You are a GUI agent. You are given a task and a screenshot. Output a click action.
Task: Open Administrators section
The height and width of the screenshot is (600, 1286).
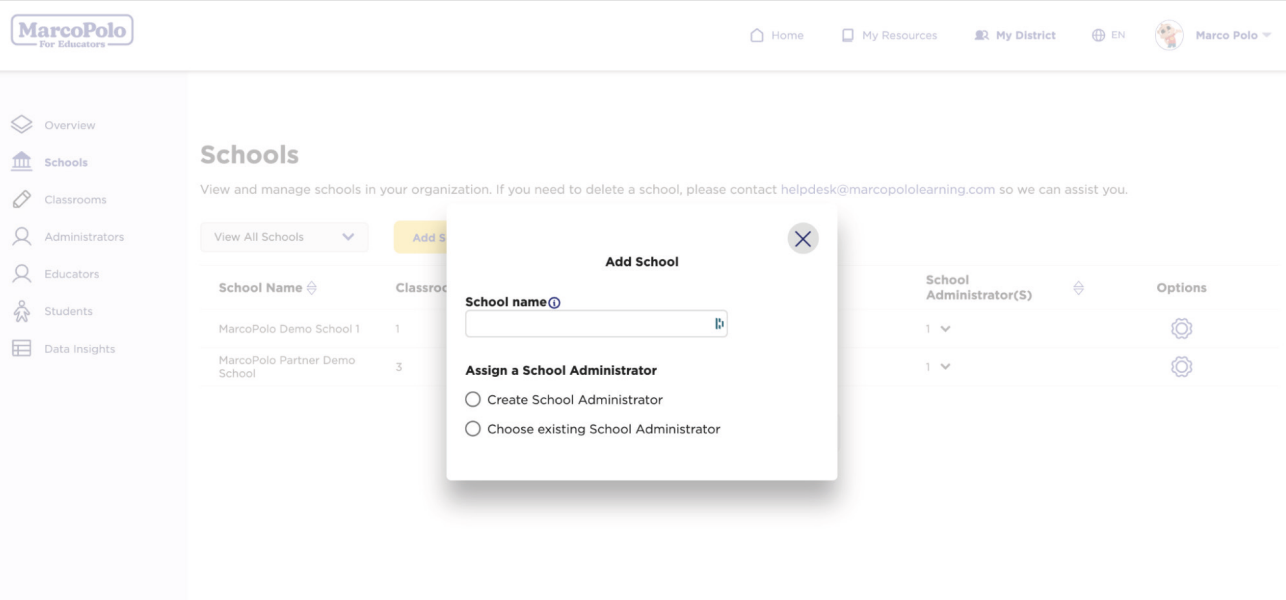click(x=84, y=237)
